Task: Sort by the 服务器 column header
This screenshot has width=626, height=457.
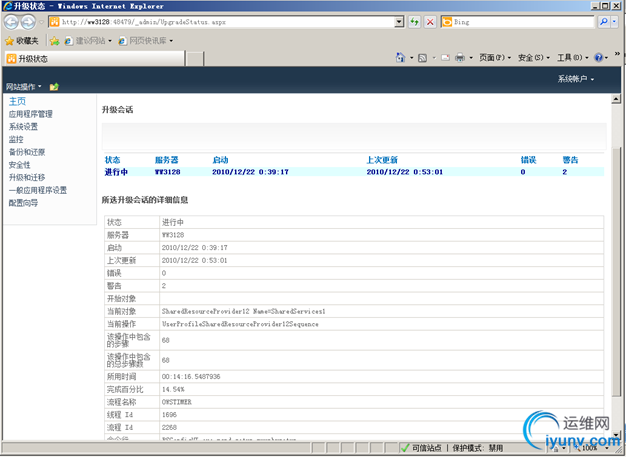Action: click(x=166, y=160)
